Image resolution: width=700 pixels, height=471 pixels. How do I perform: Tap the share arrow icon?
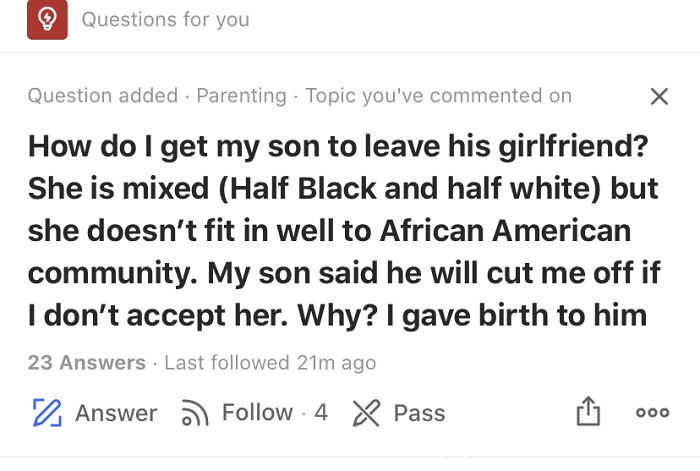pos(588,412)
